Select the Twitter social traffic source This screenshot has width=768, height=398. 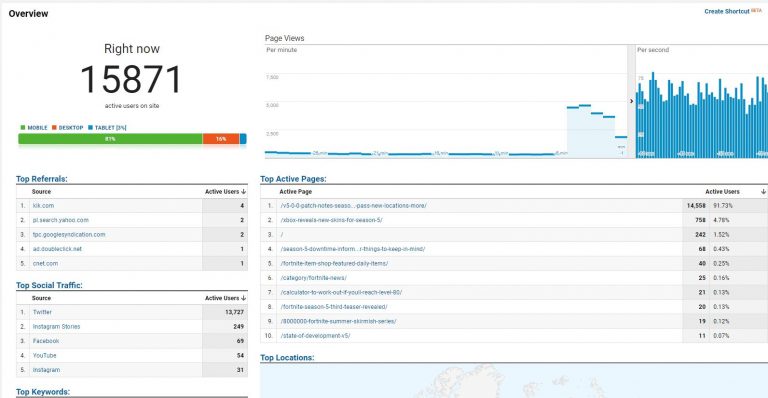42,312
